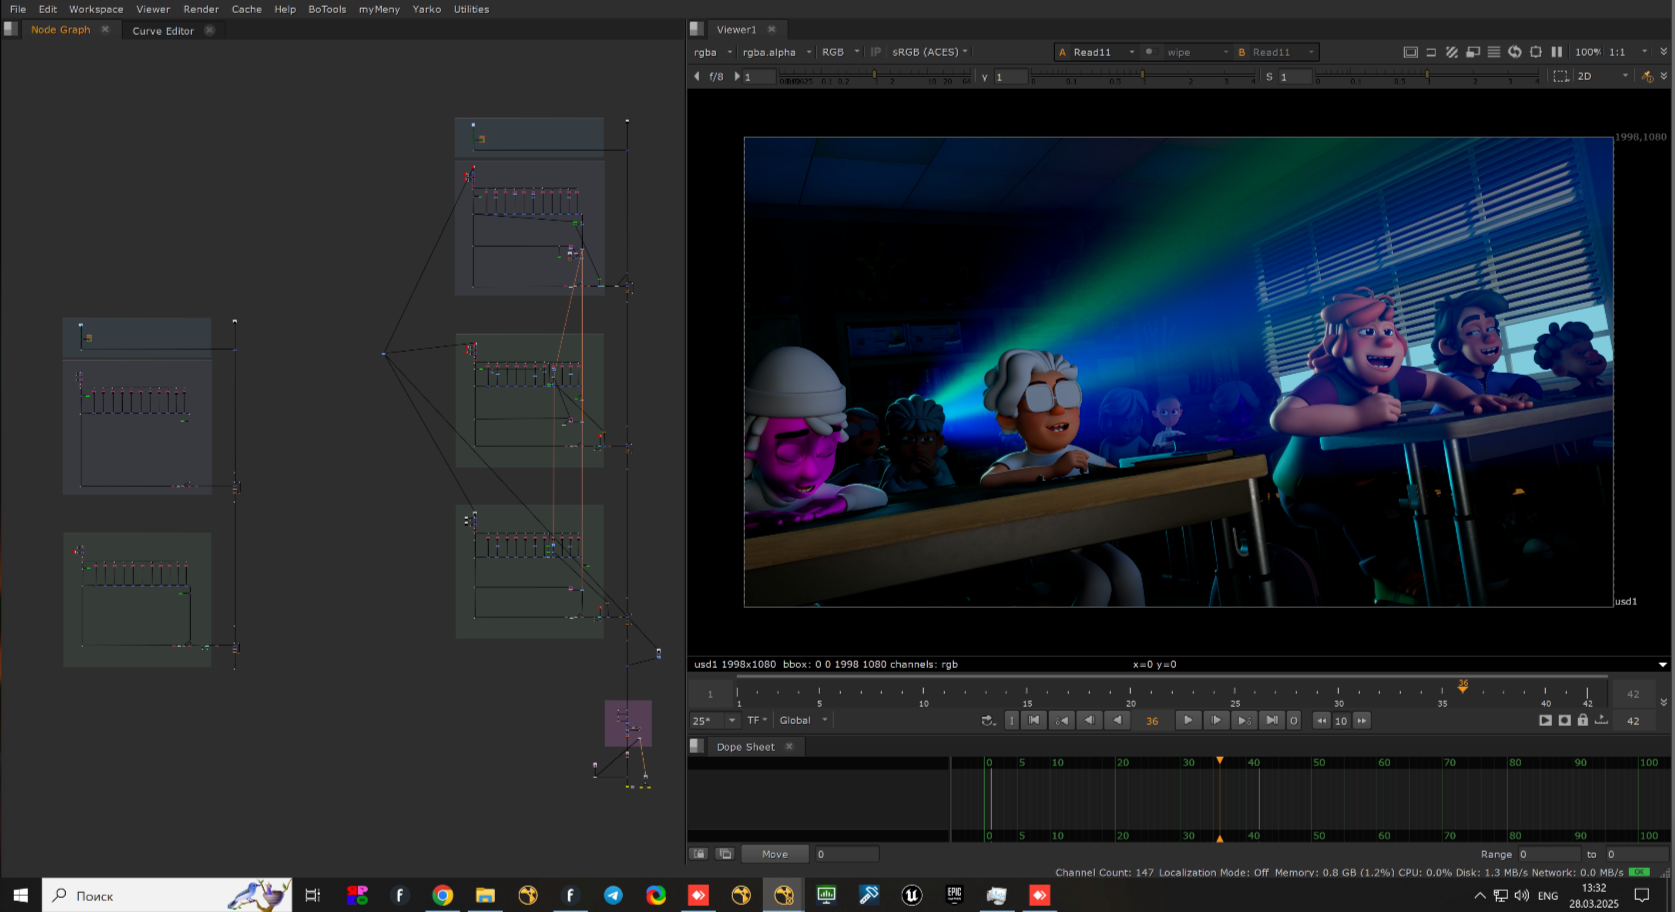Set the out point with O button
1675x912 pixels.
tap(1293, 720)
